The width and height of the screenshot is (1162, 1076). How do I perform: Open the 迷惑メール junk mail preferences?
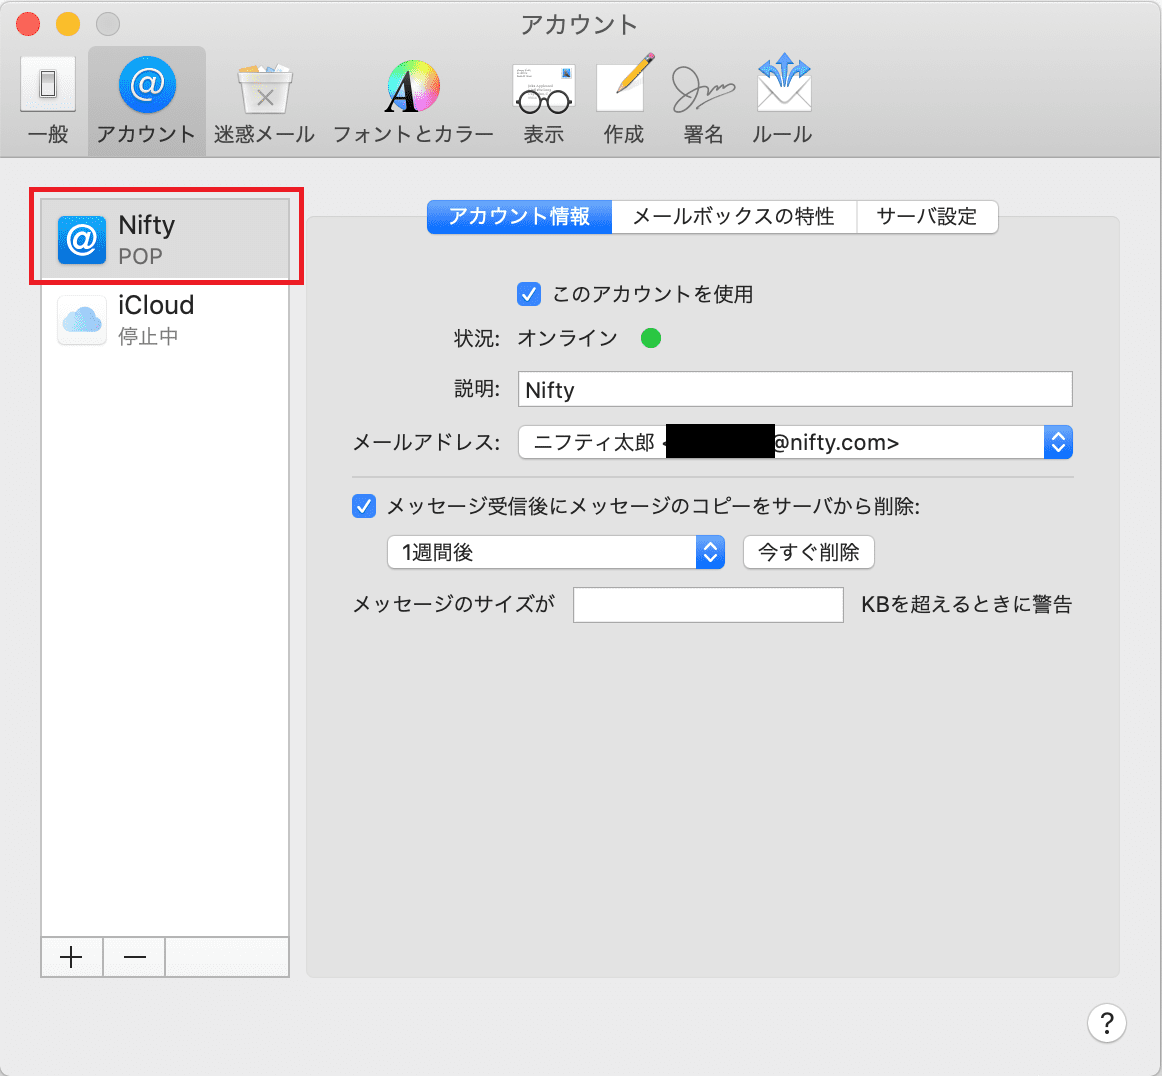(x=264, y=101)
